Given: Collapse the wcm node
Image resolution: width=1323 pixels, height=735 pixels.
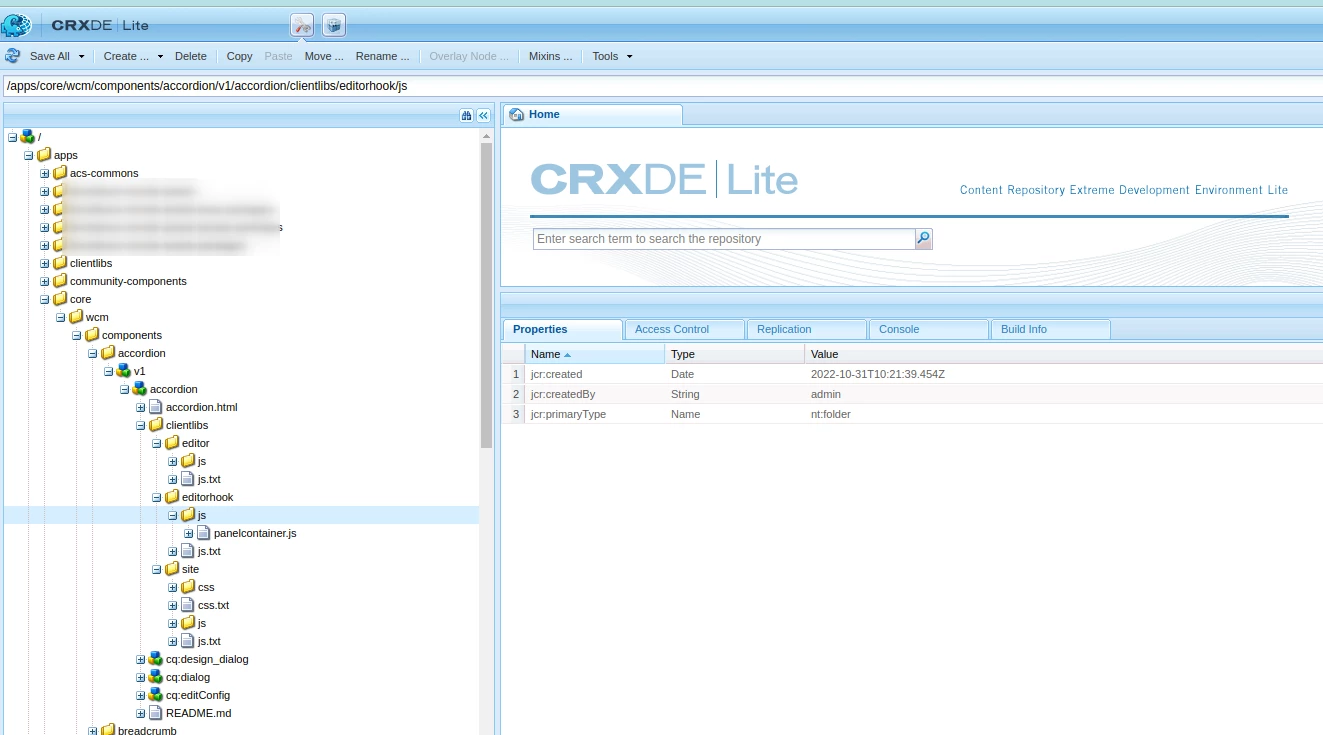Looking at the screenshot, I should pyautogui.click(x=61, y=317).
